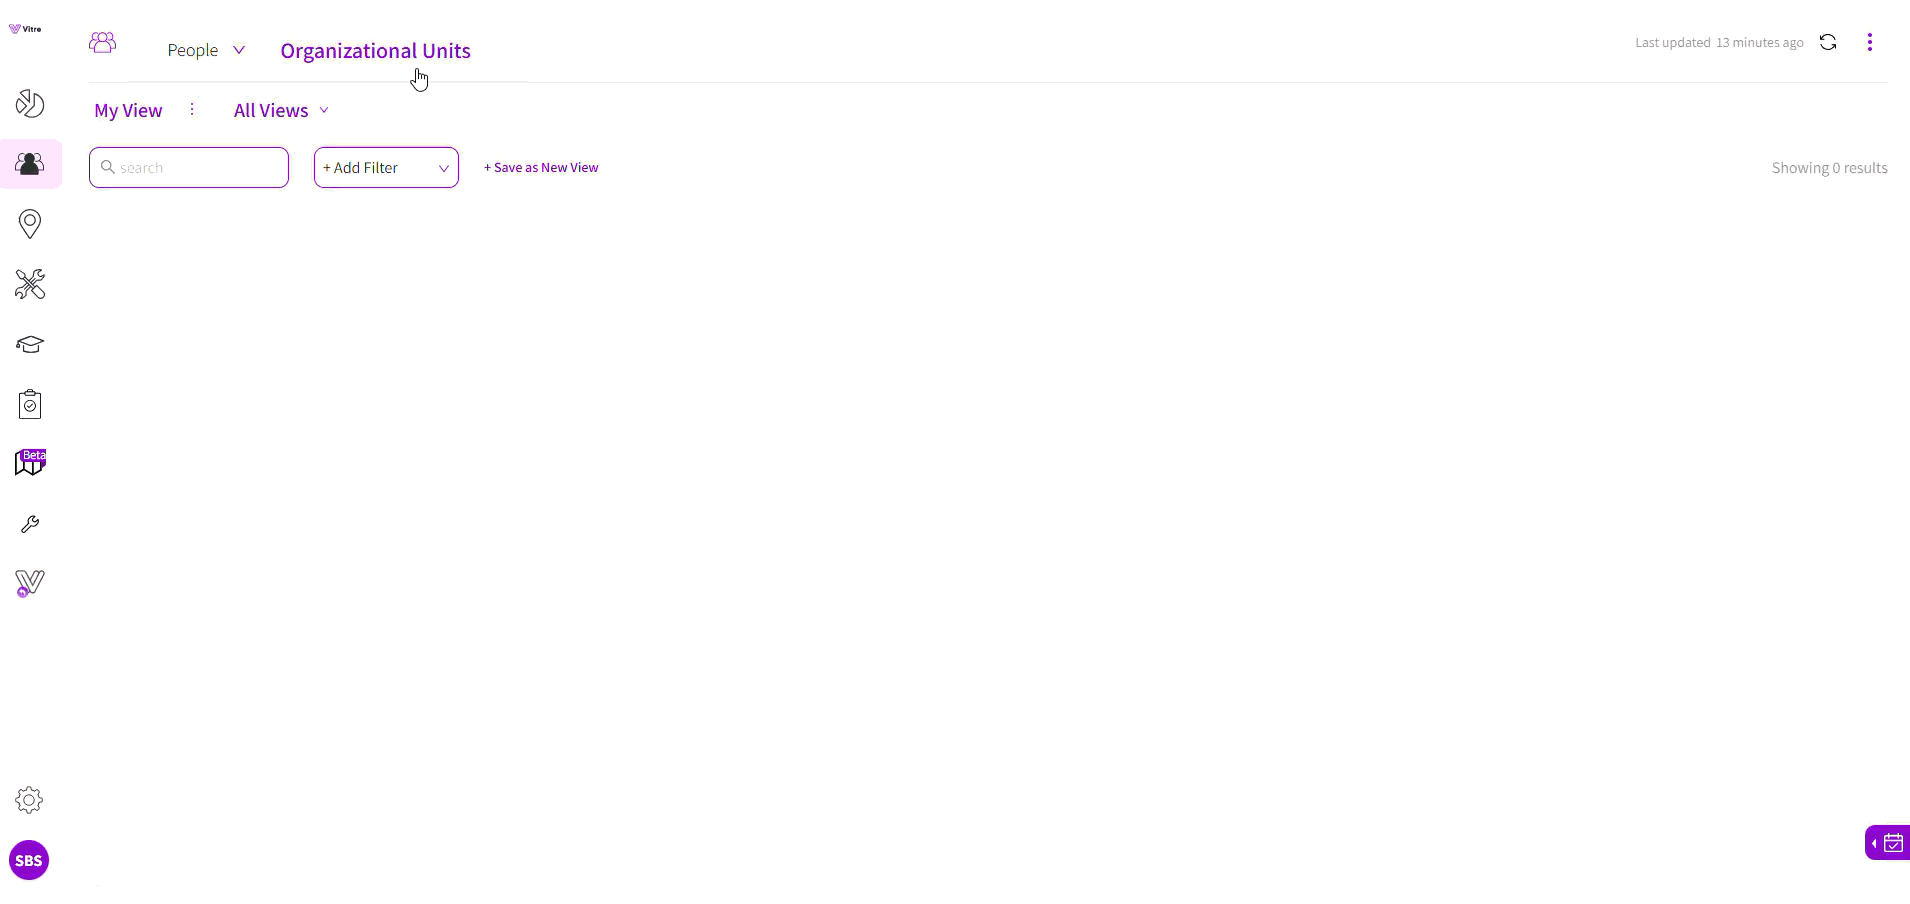
Task: Click the people group header icon
Action: pyautogui.click(x=102, y=42)
